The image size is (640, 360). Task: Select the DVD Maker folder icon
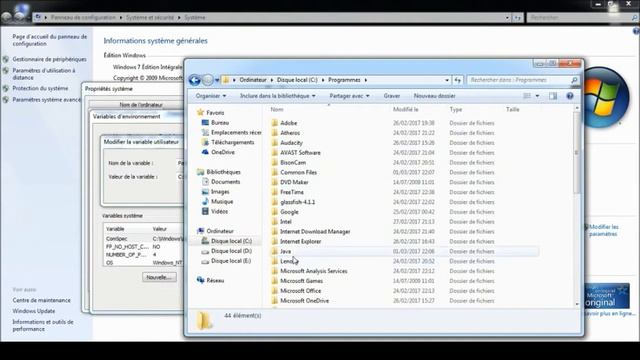(275, 182)
